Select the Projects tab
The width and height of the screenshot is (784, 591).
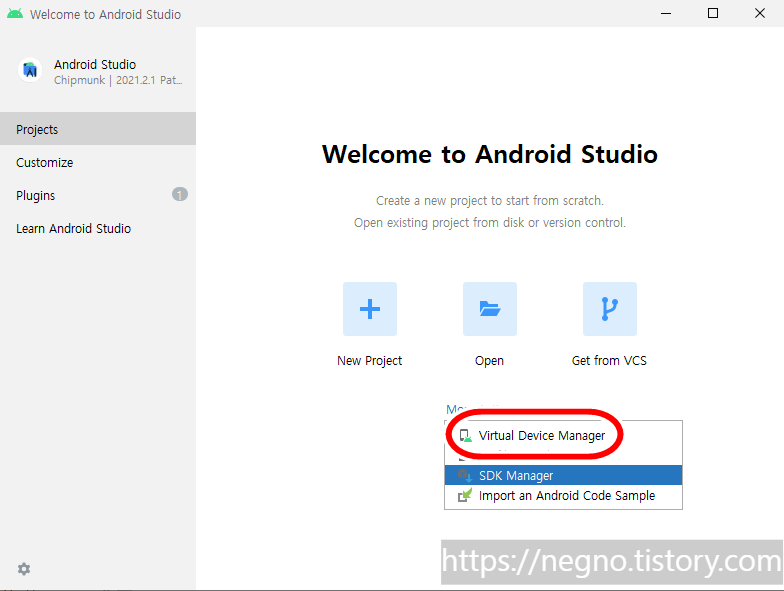click(98, 129)
